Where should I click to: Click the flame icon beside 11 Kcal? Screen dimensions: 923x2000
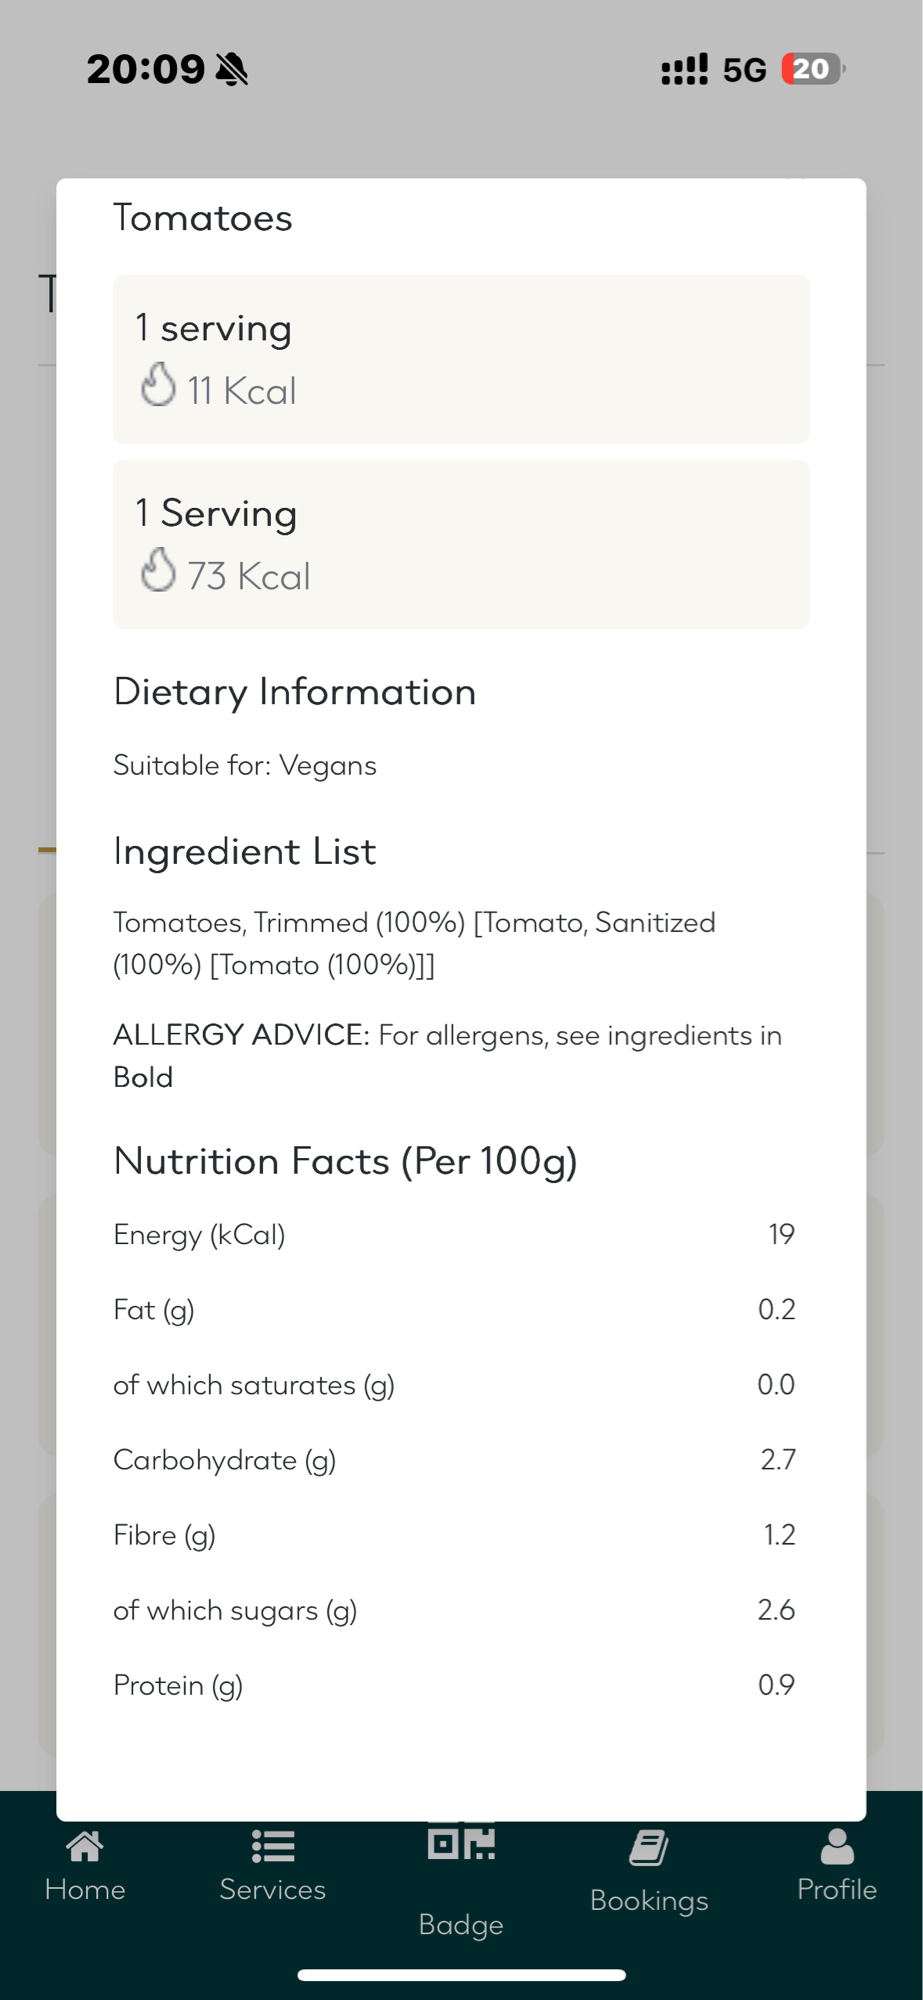pos(158,385)
